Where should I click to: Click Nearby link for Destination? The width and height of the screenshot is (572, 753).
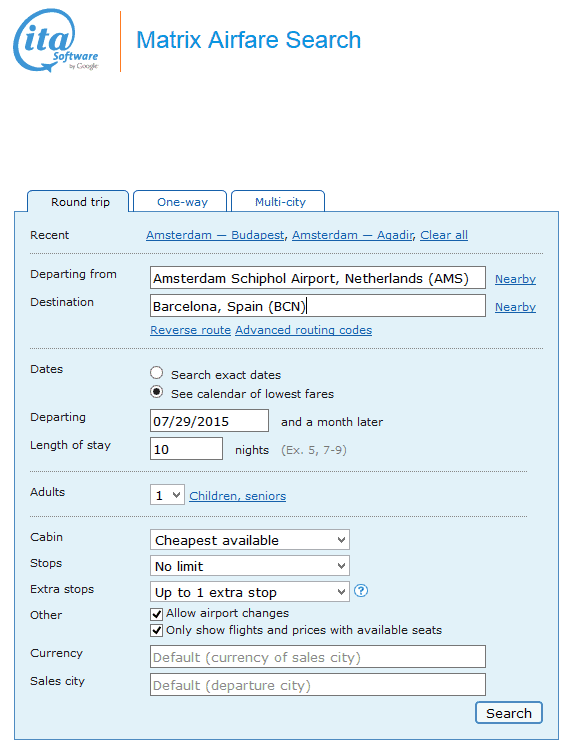click(x=515, y=307)
